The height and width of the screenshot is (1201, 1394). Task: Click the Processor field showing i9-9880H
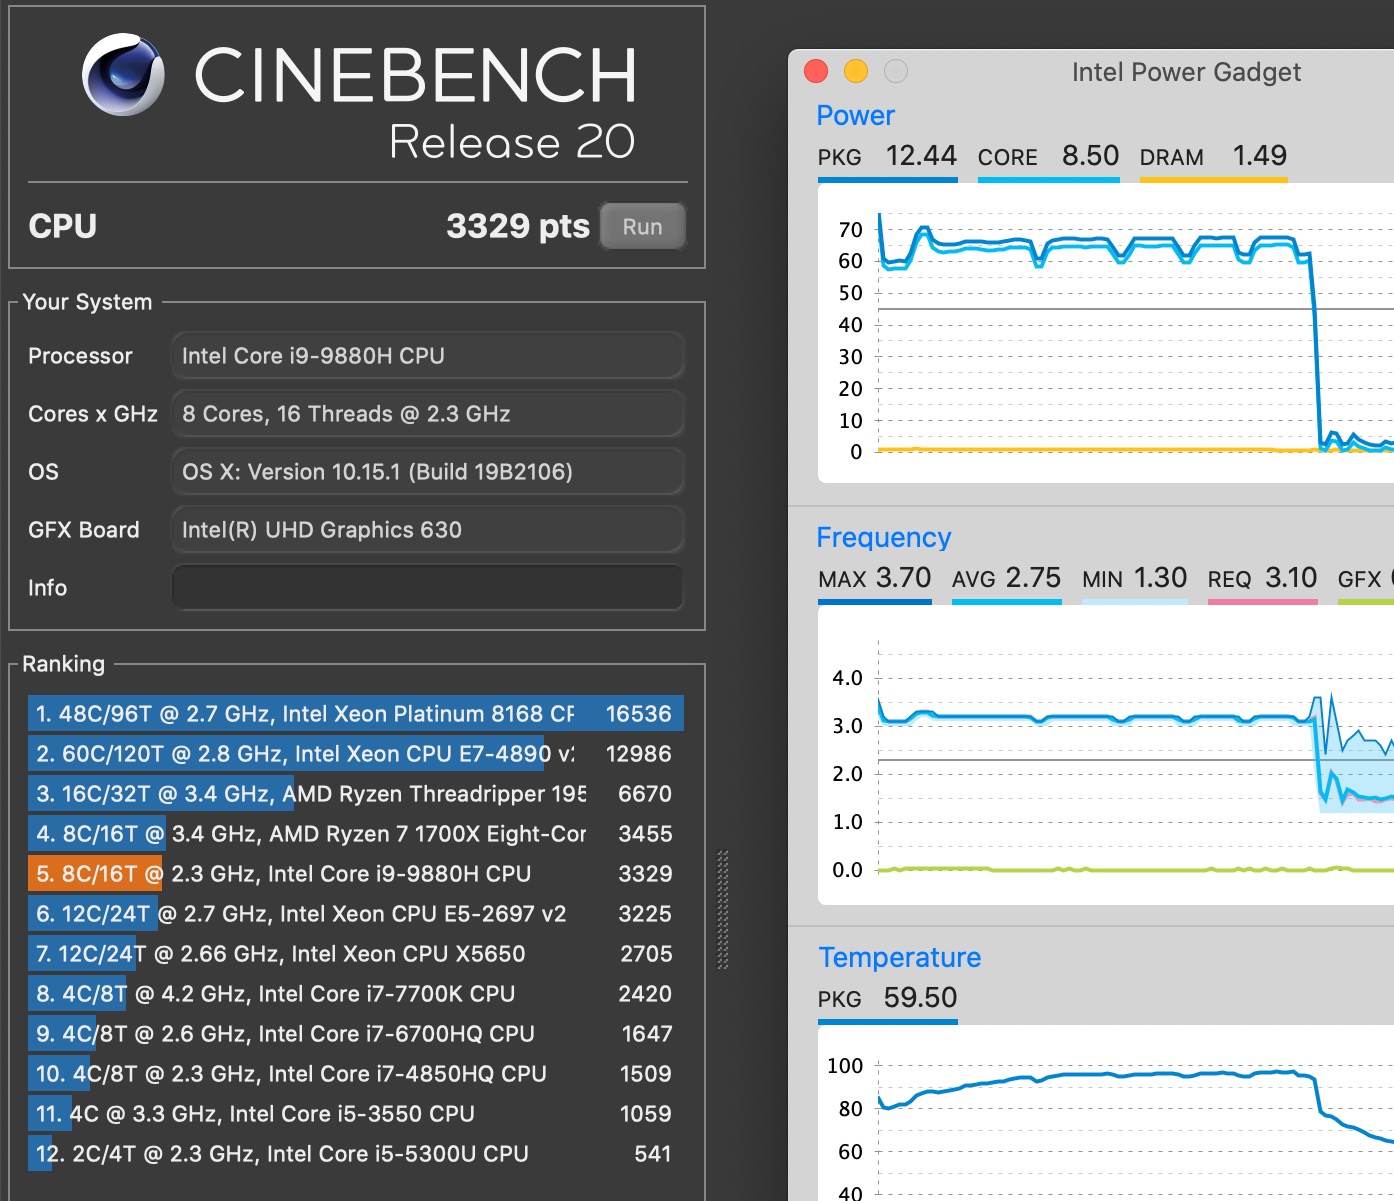pyautogui.click(x=428, y=355)
